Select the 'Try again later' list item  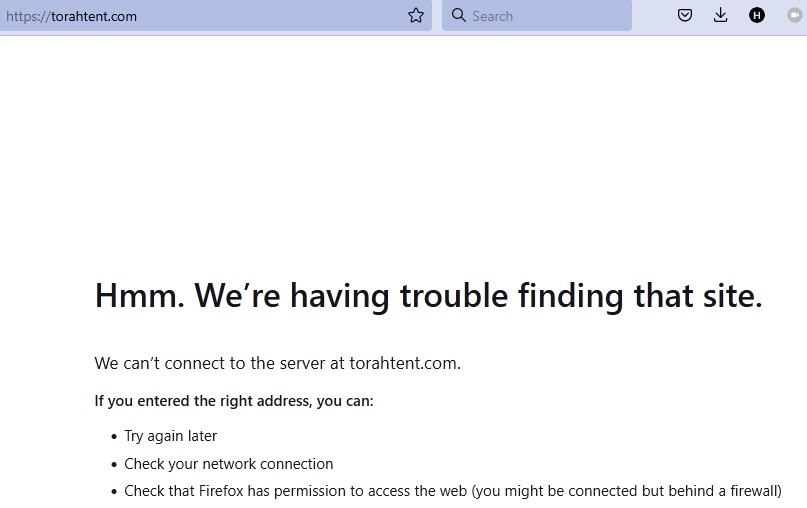point(170,436)
